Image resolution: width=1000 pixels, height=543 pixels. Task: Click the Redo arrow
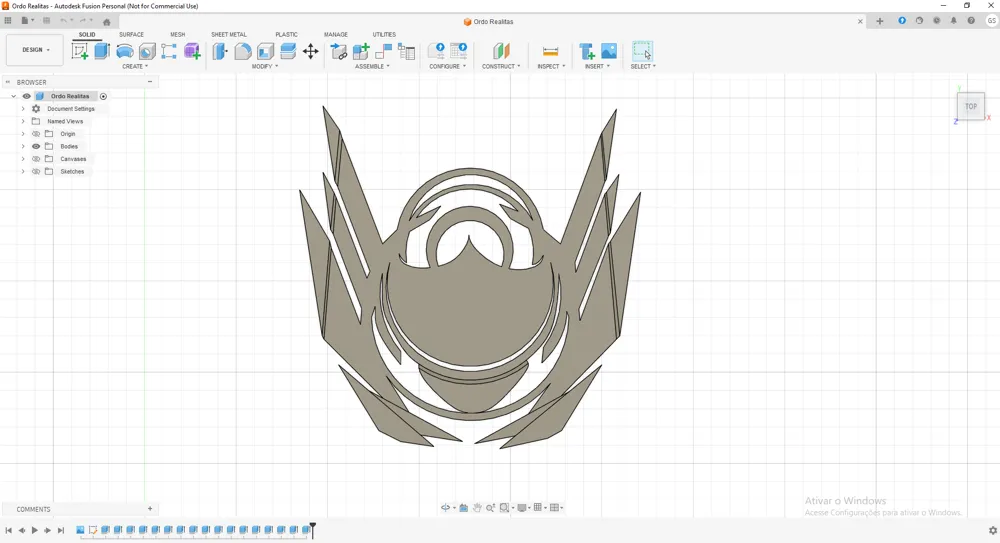[x=83, y=21]
